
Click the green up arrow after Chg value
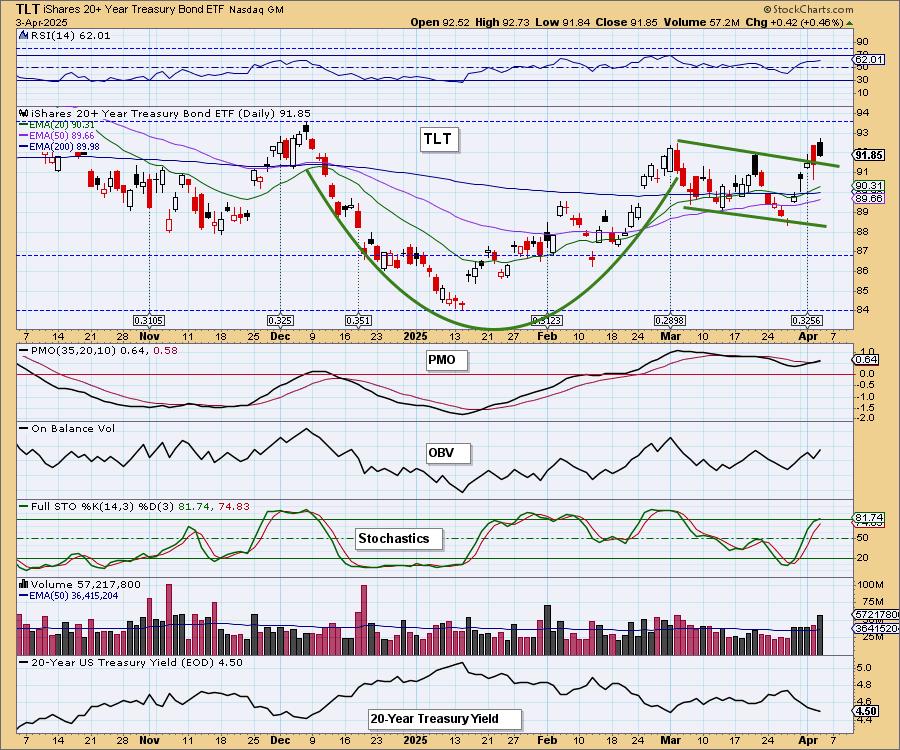(x=850, y=23)
